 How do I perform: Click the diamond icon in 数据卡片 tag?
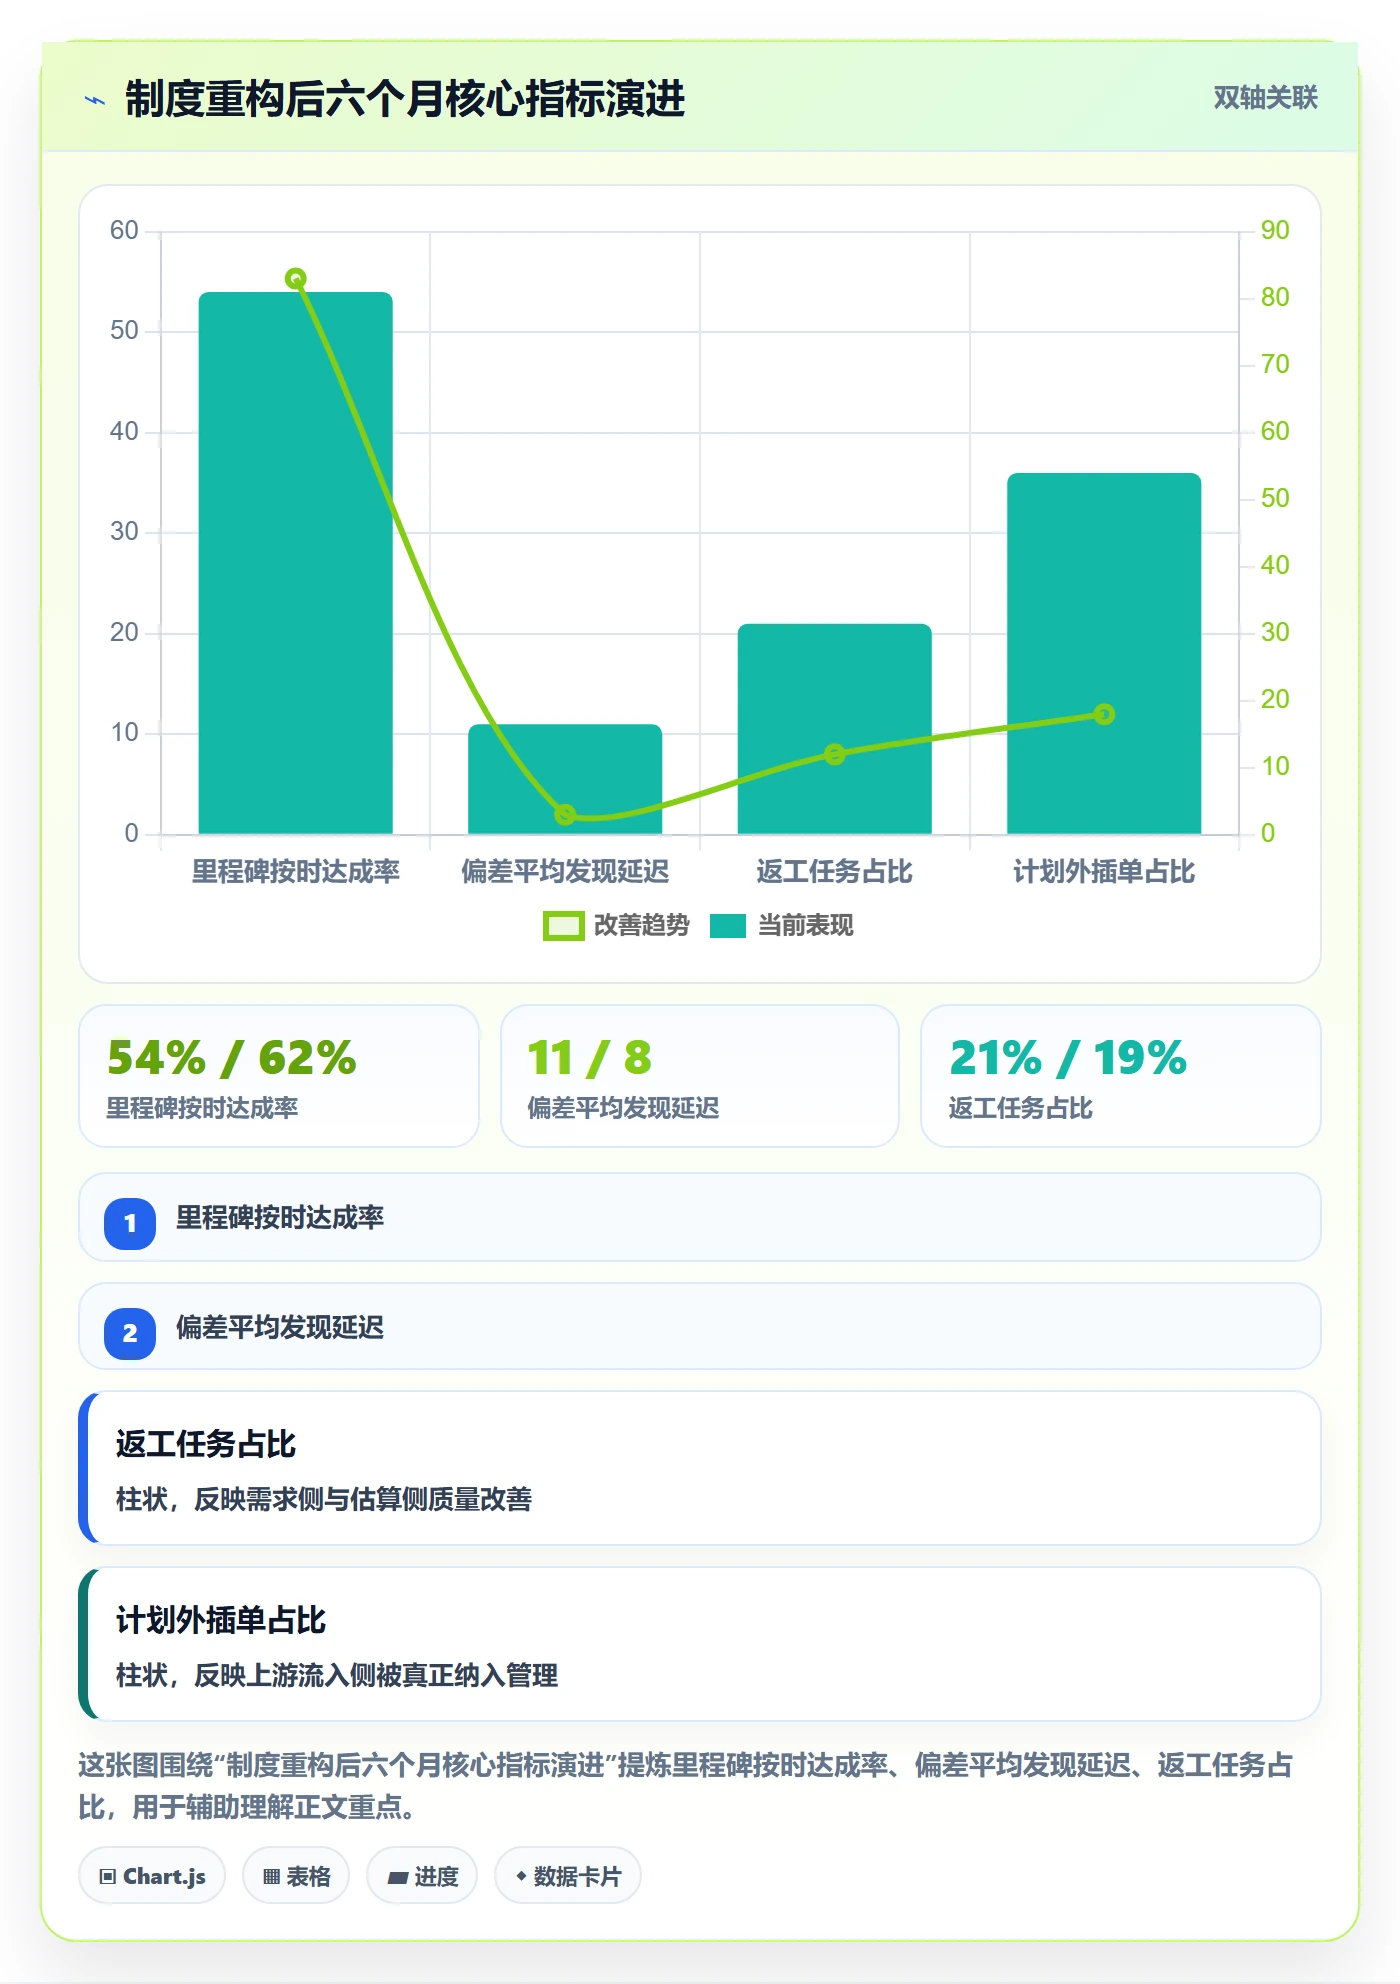coord(521,1876)
